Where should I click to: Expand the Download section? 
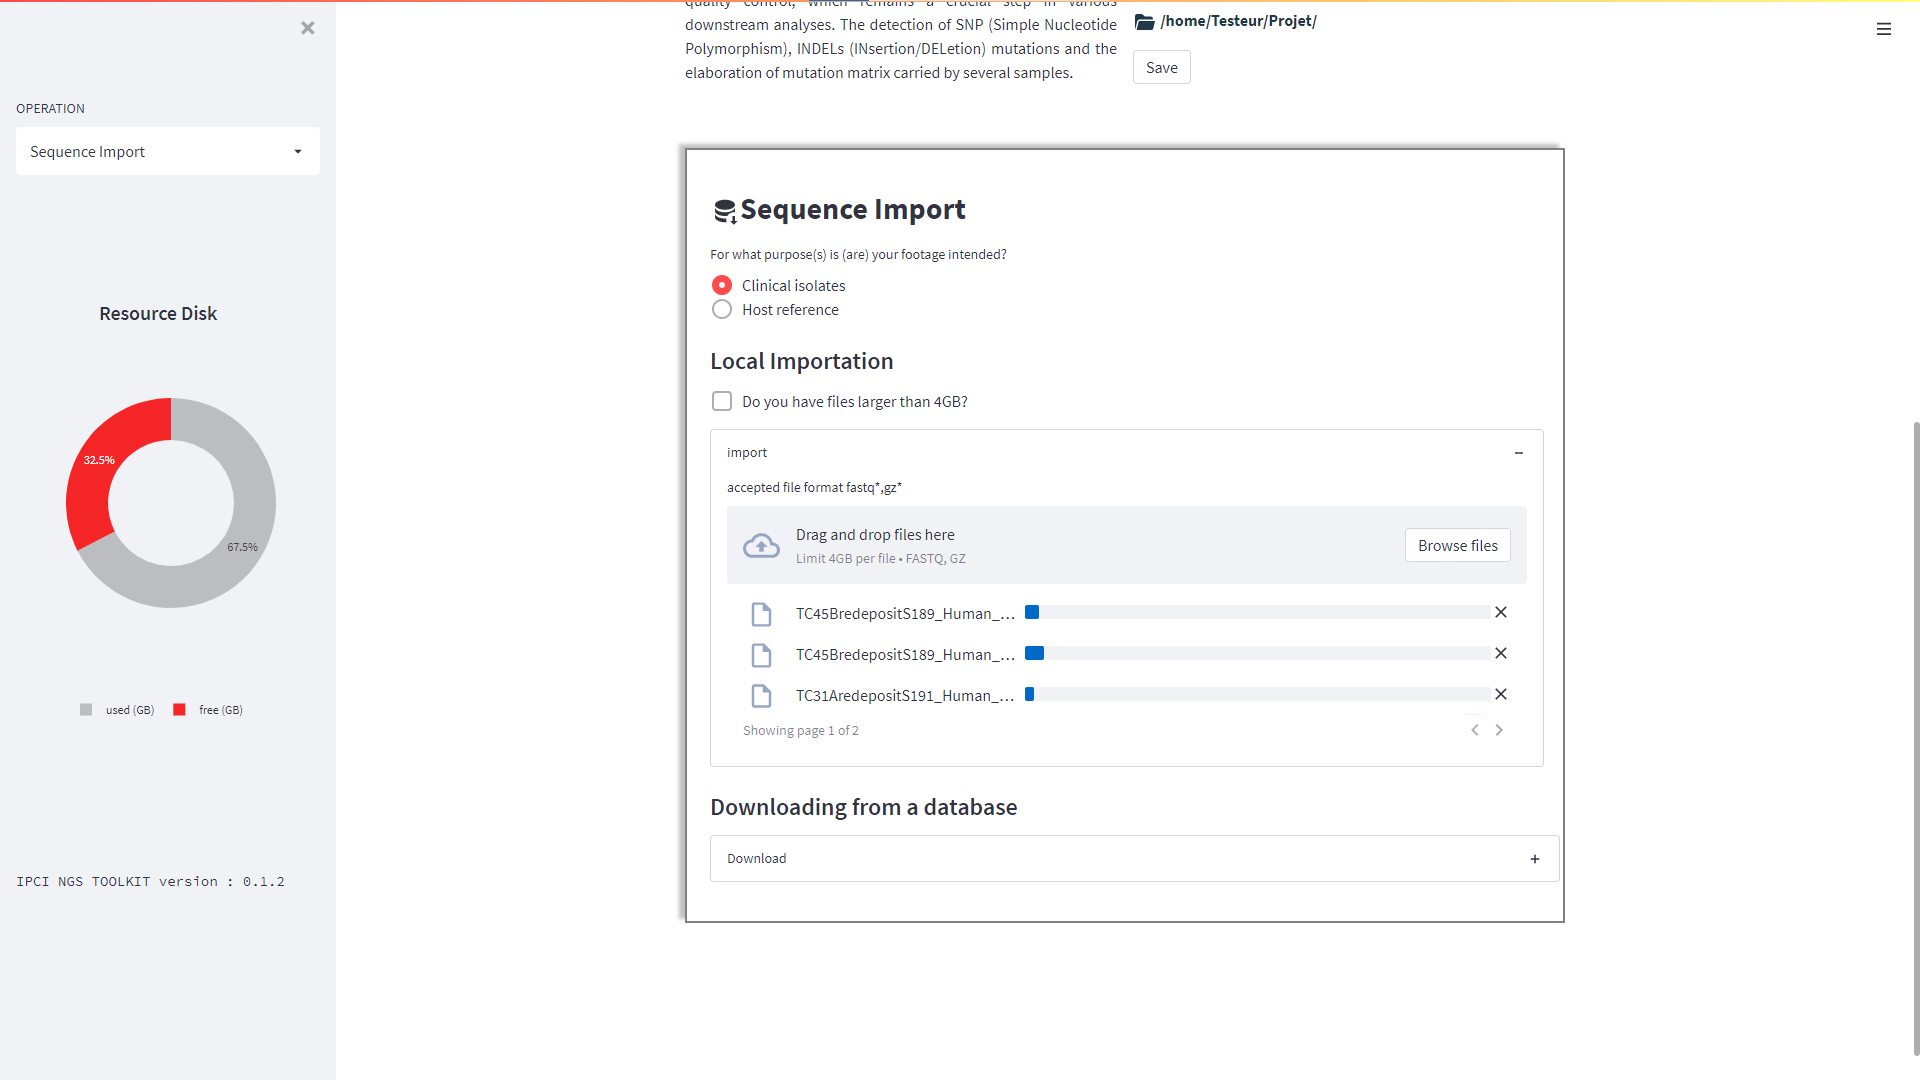point(1134,859)
